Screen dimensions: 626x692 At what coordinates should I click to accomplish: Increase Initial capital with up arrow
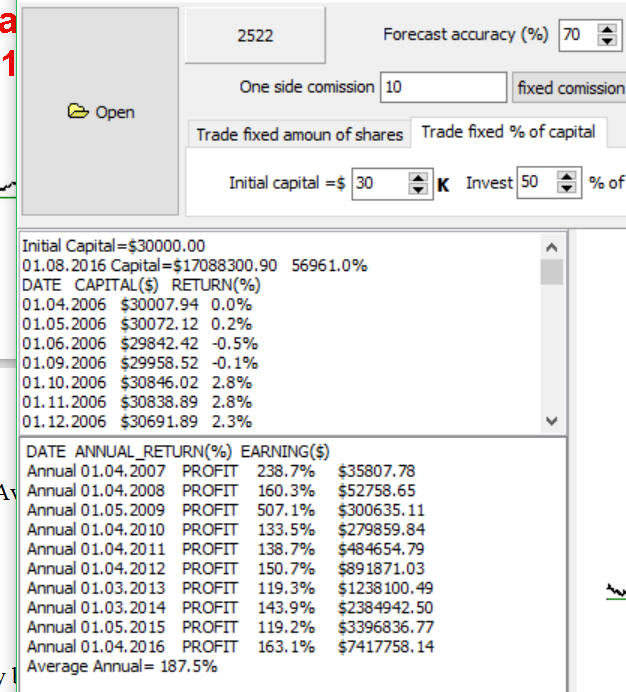click(x=419, y=178)
